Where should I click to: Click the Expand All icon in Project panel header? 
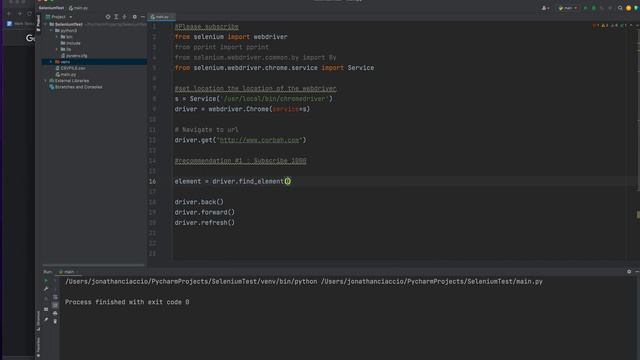pos(116,17)
